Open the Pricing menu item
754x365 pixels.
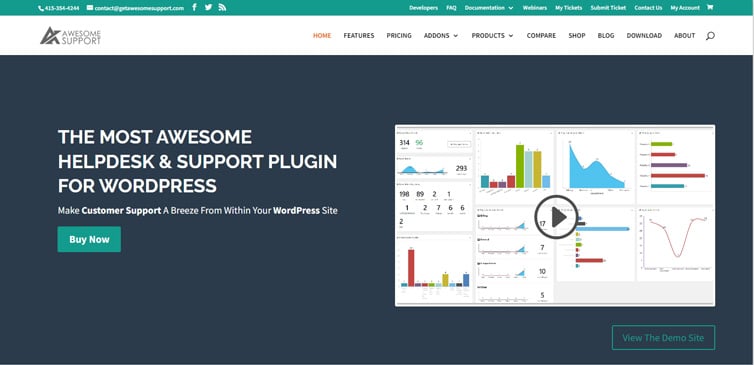pyautogui.click(x=399, y=36)
